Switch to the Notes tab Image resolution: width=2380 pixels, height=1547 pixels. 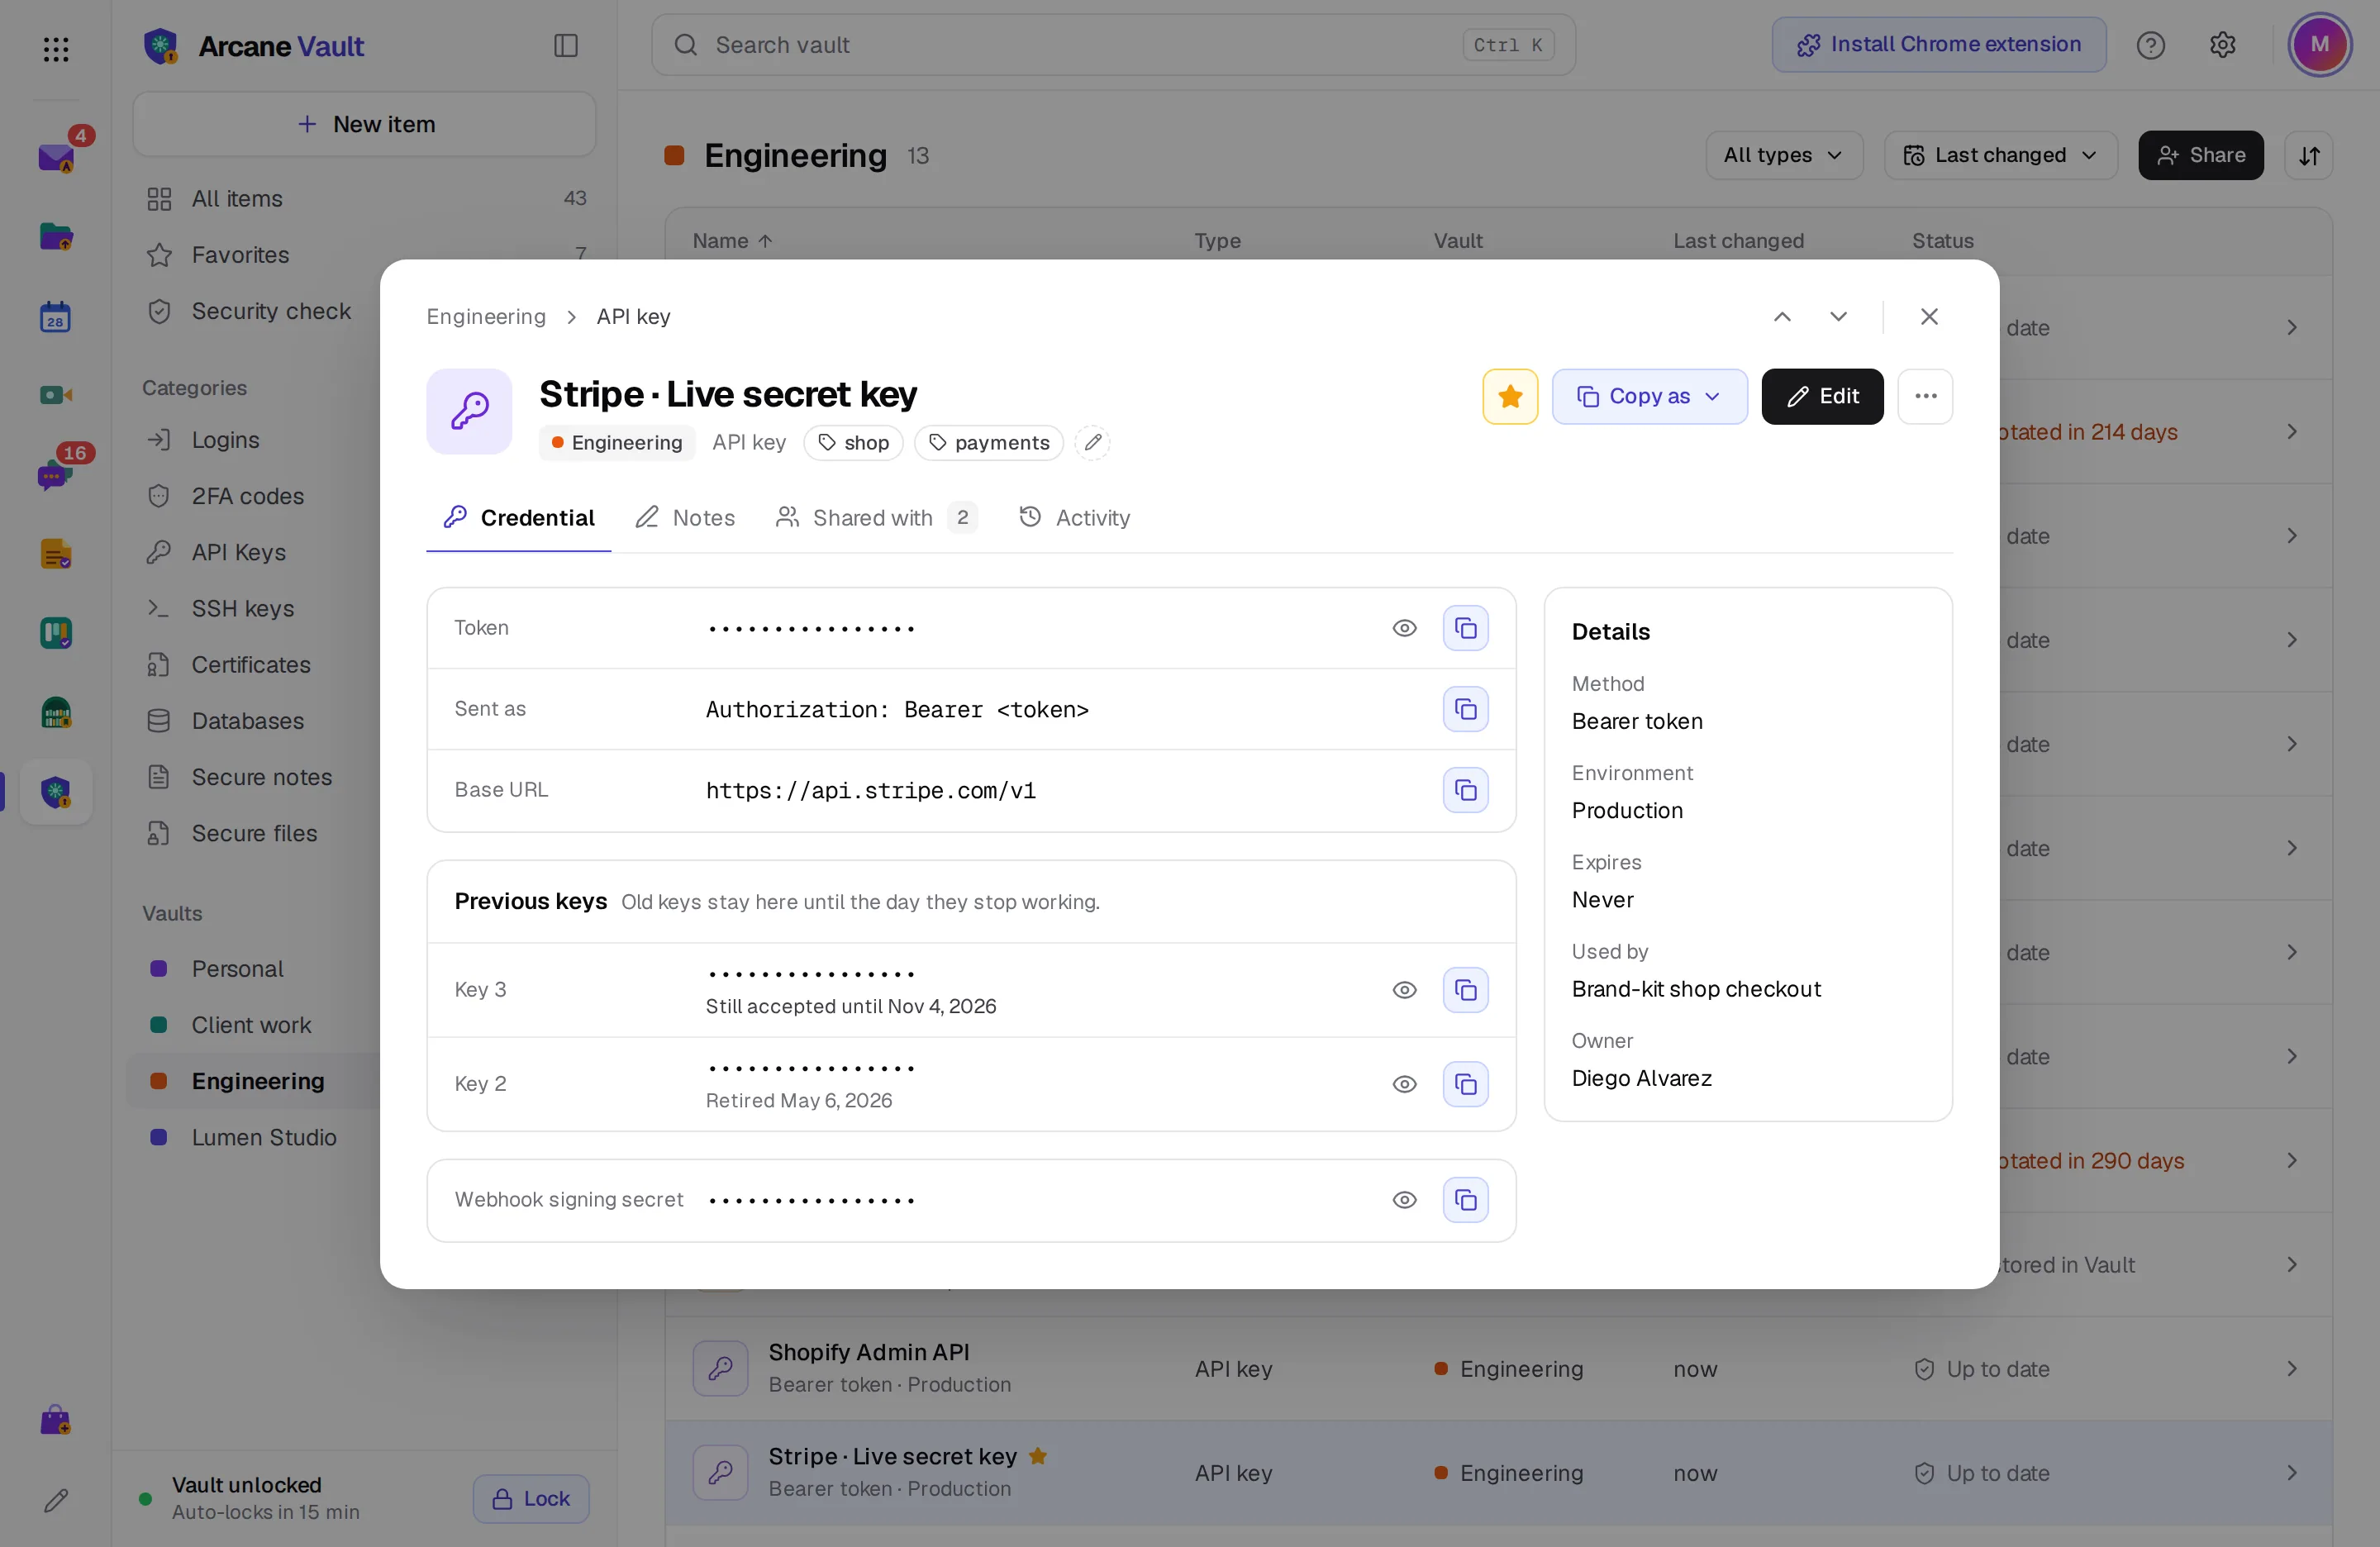[x=685, y=518]
